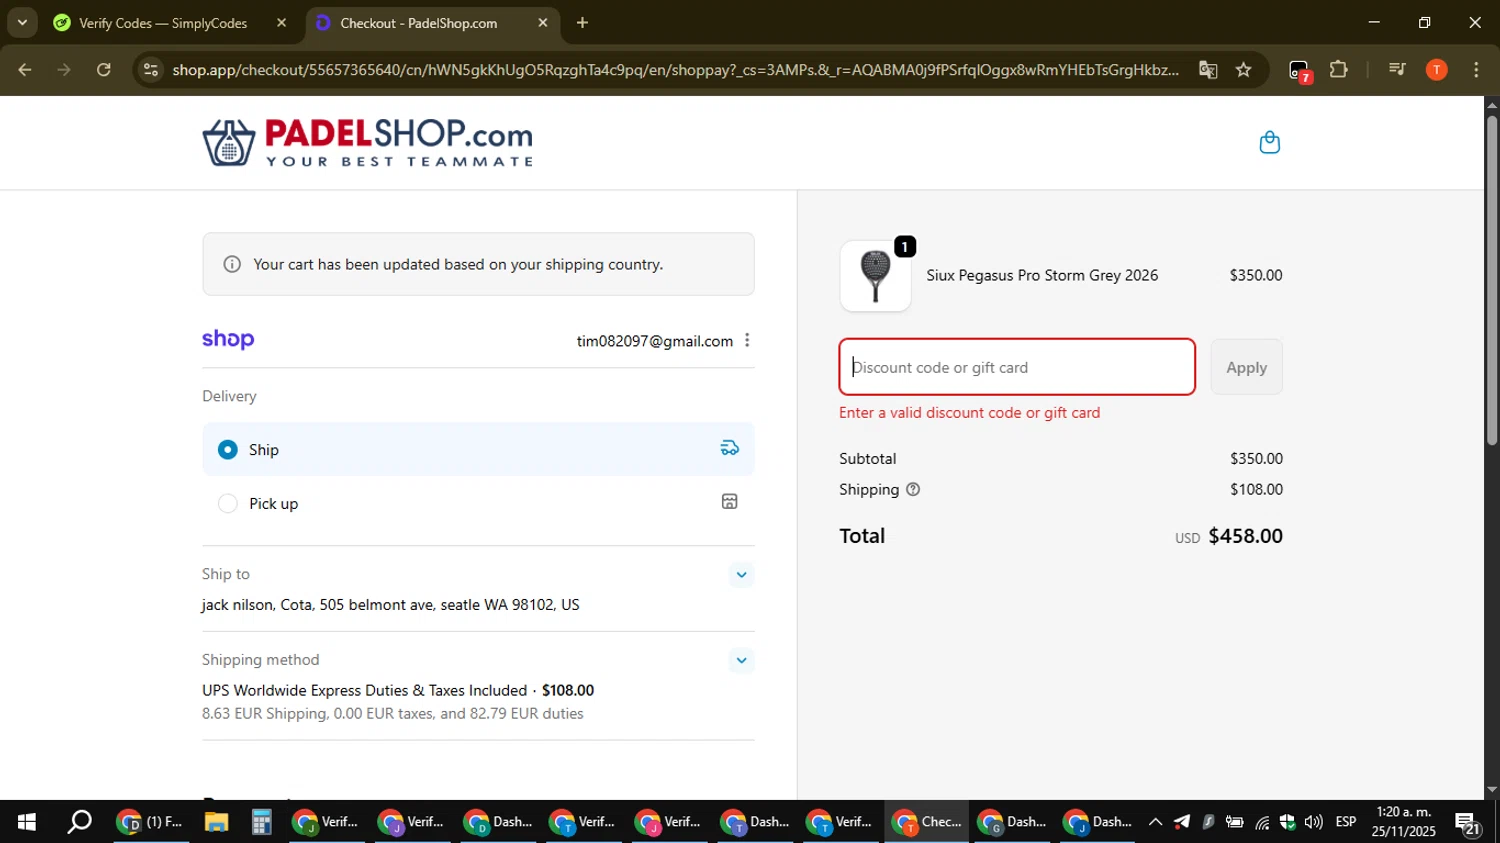This screenshot has width=1500, height=843.
Task: Click 'UPS Worldwide Express Duties & Taxes Included'
Action: 364,690
